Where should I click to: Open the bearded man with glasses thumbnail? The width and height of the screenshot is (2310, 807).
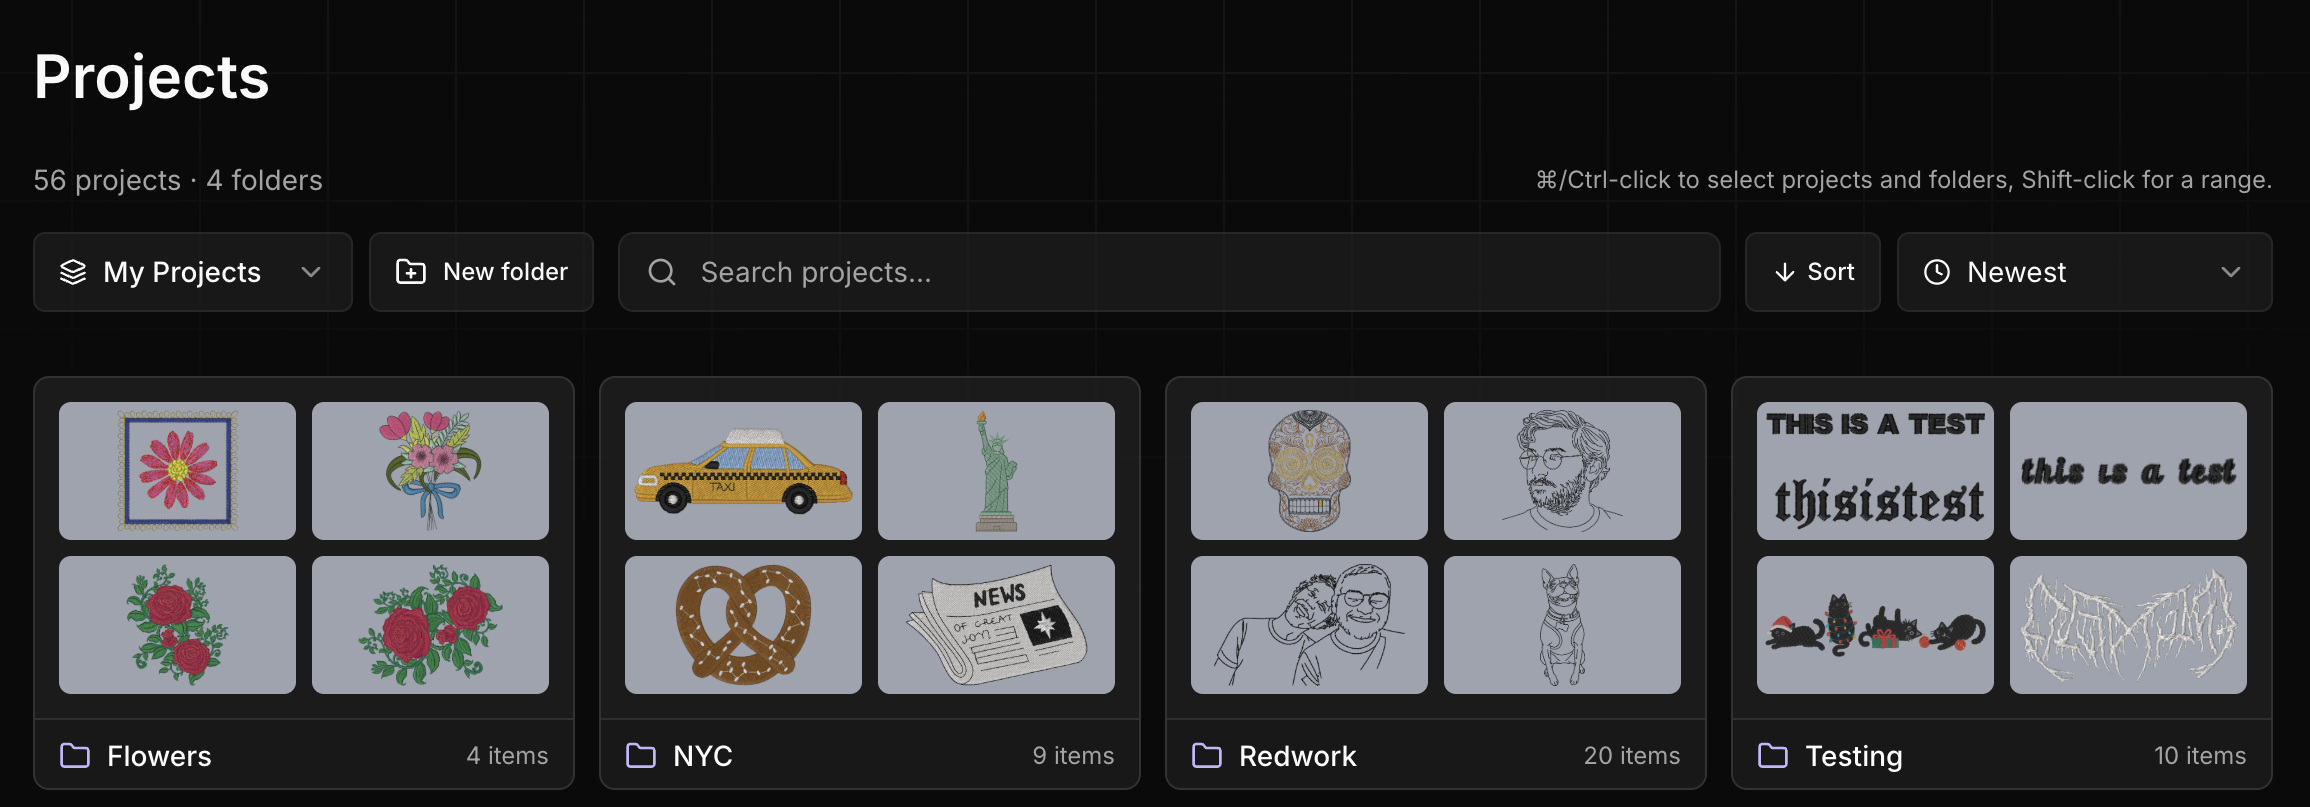[1562, 471]
